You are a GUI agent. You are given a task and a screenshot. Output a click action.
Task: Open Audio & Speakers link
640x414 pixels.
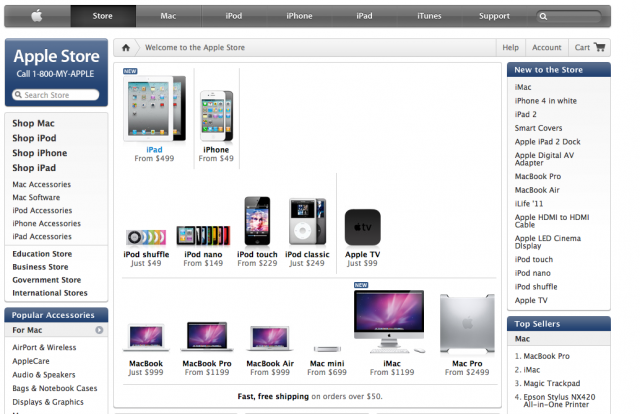(x=44, y=375)
